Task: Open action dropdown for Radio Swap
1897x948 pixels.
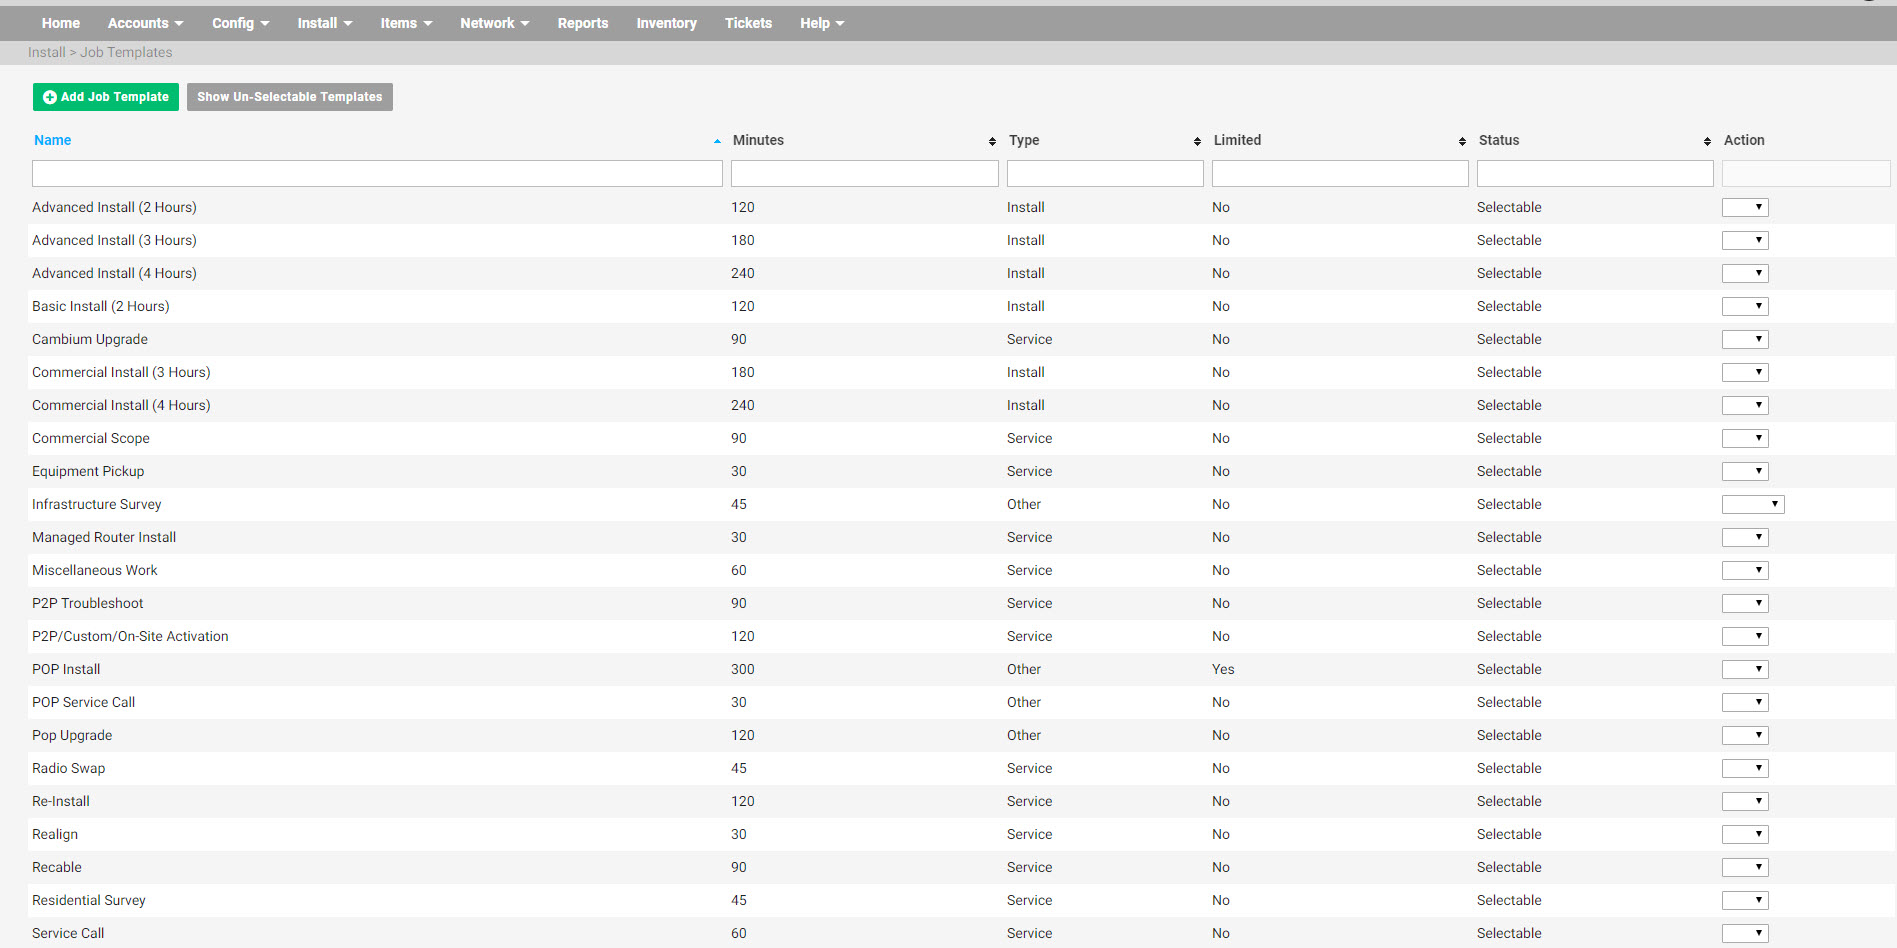Action: point(1745,768)
